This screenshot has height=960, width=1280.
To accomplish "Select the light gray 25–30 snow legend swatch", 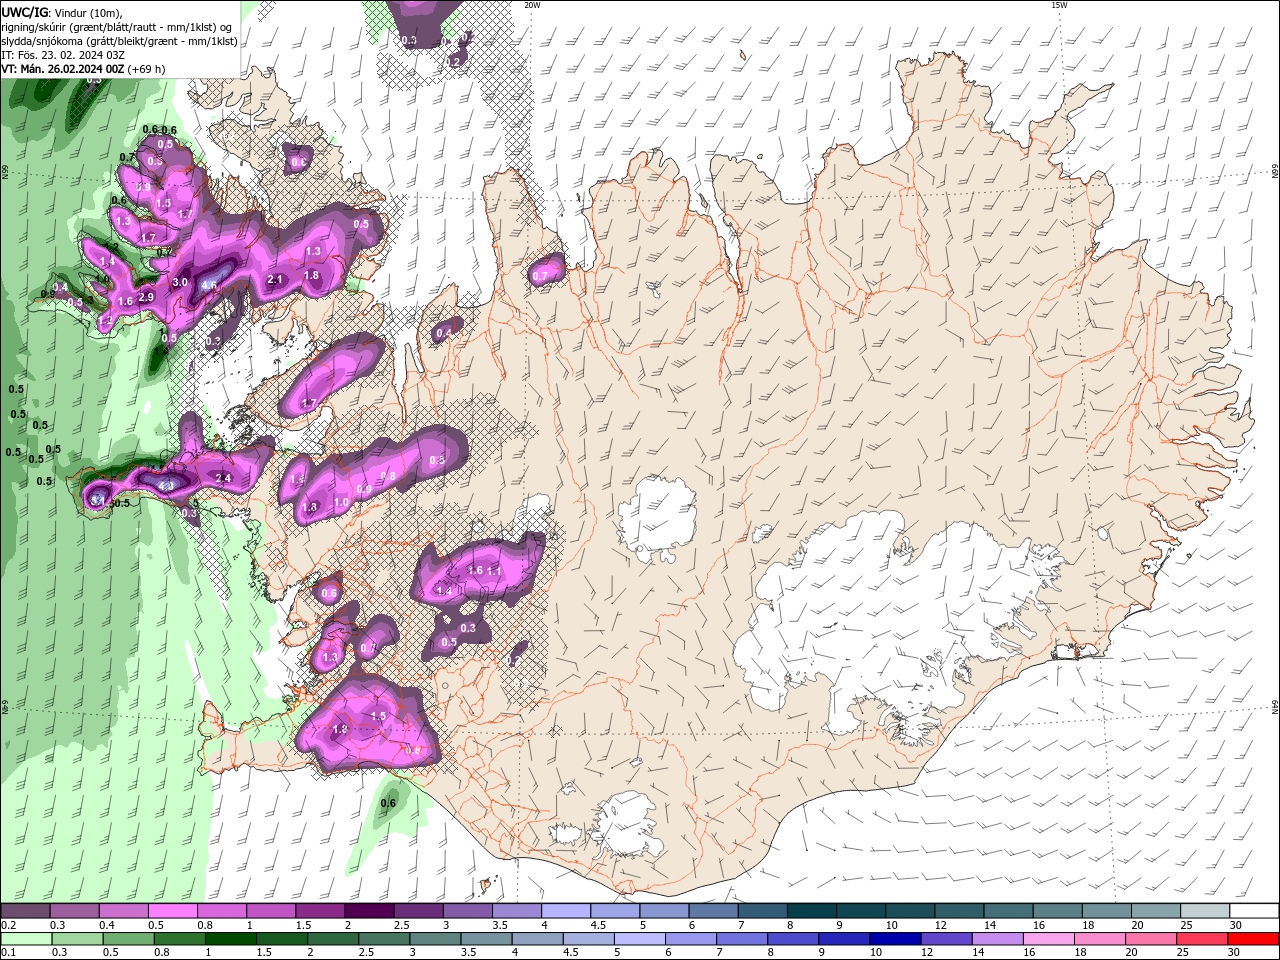I will (1206, 911).
